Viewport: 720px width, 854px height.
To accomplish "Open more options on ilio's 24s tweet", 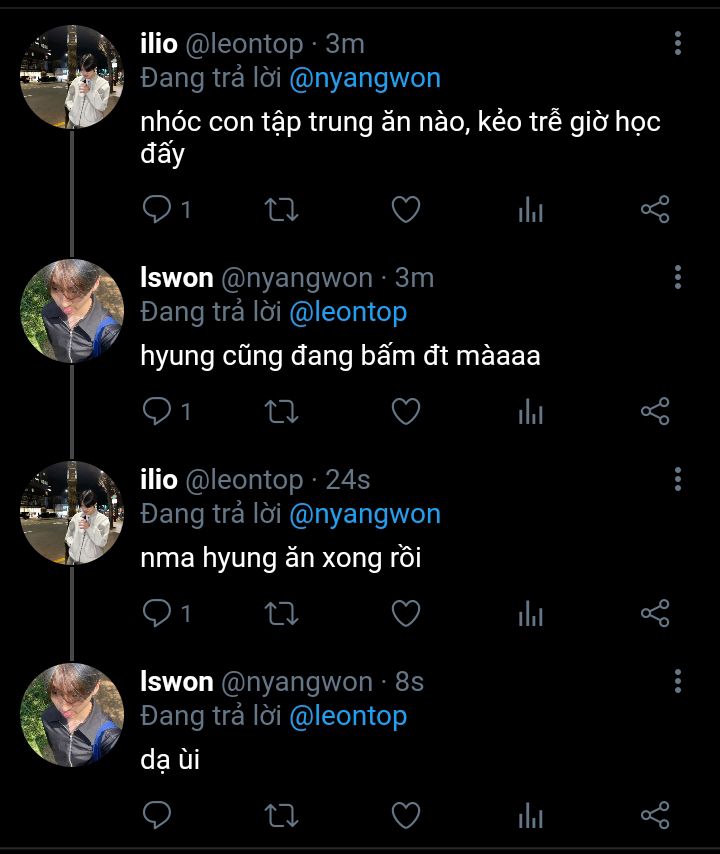I will [x=678, y=479].
